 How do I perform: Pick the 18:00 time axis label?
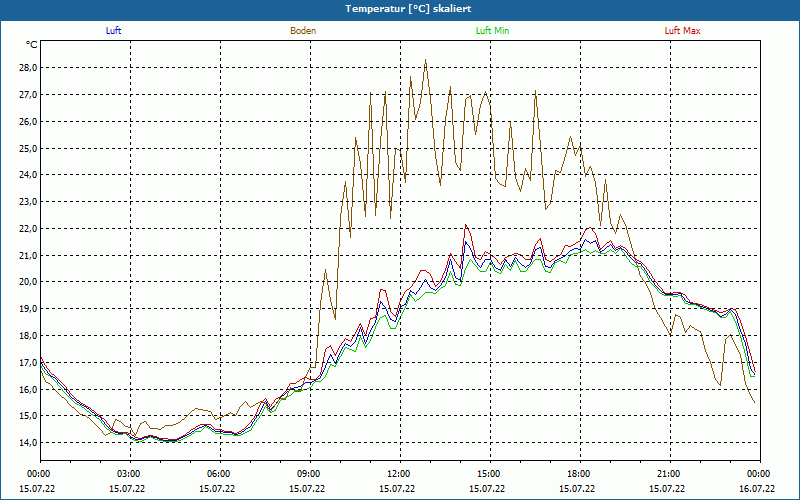579,474
